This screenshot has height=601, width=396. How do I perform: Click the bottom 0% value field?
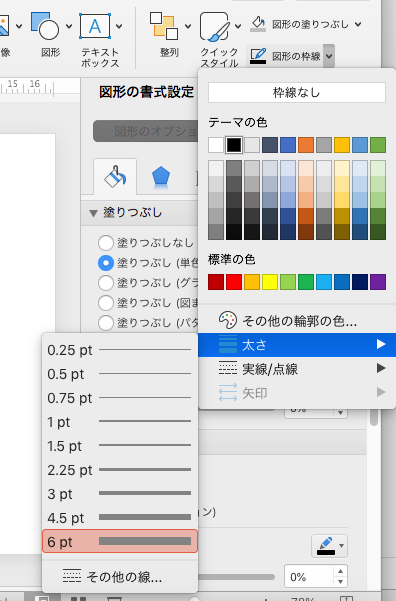point(309,576)
